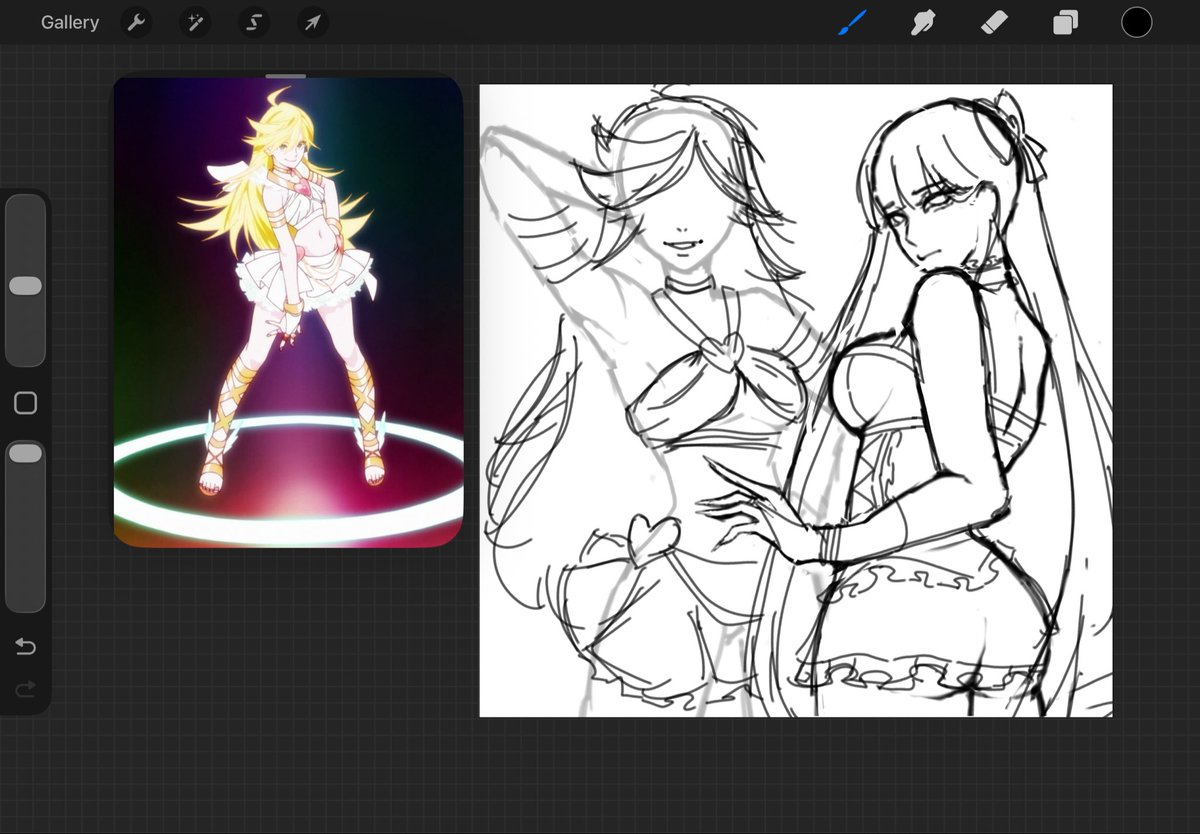Click the brush opacity slider handle
The image size is (1200, 834).
(x=25, y=454)
